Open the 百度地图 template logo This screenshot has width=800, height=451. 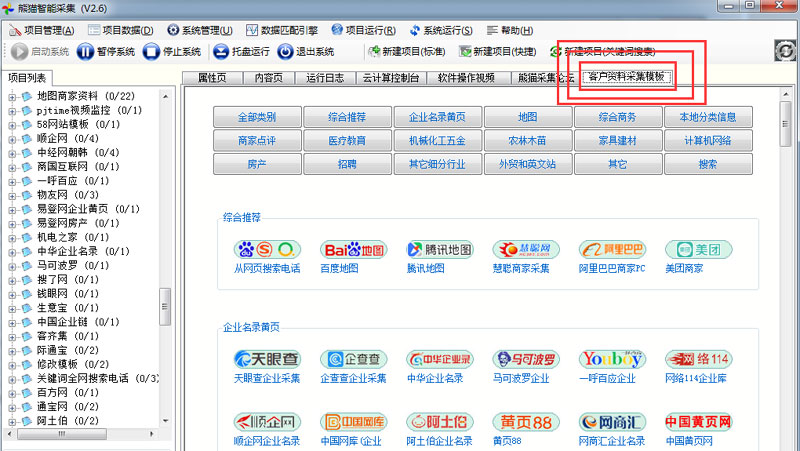point(354,249)
